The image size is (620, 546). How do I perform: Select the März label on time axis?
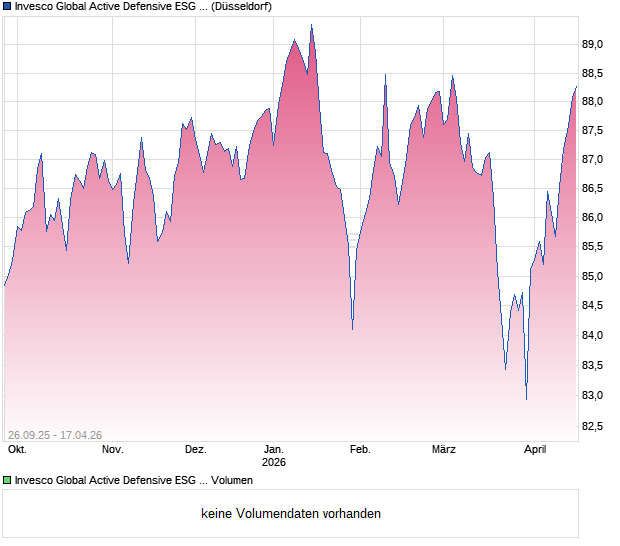pyautogui.click(x=443, y=450)
